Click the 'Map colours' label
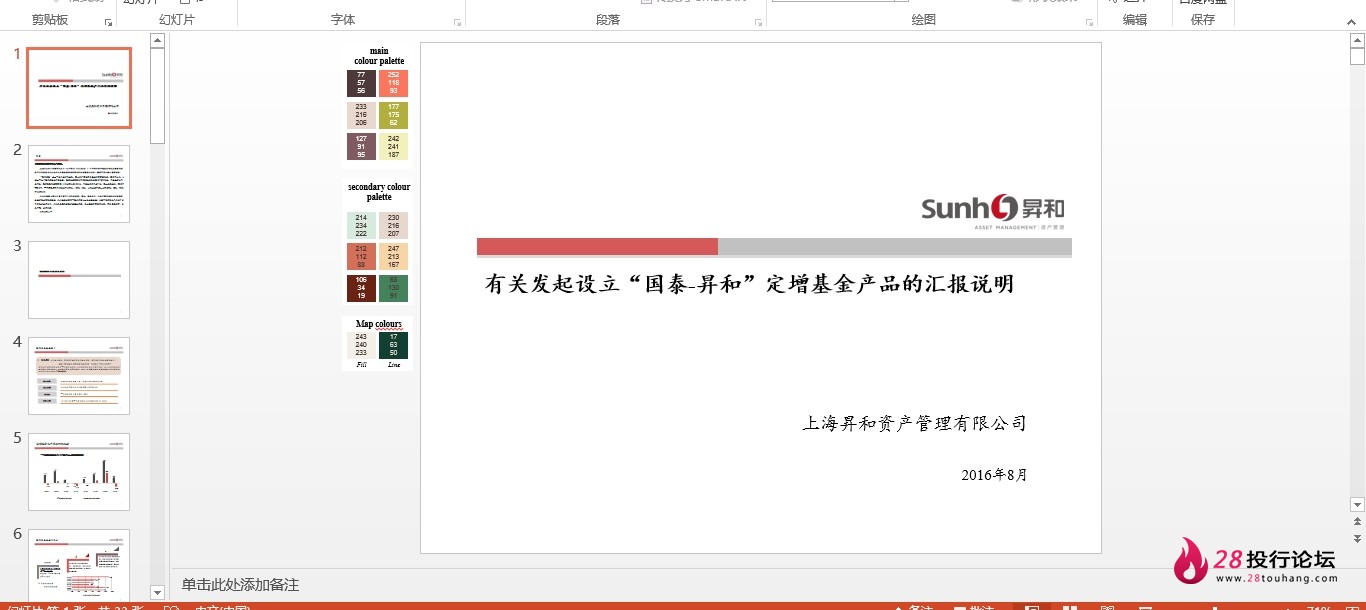This screenshot has width=1366, height=610. pyautogui.click(x=379, y=324)
